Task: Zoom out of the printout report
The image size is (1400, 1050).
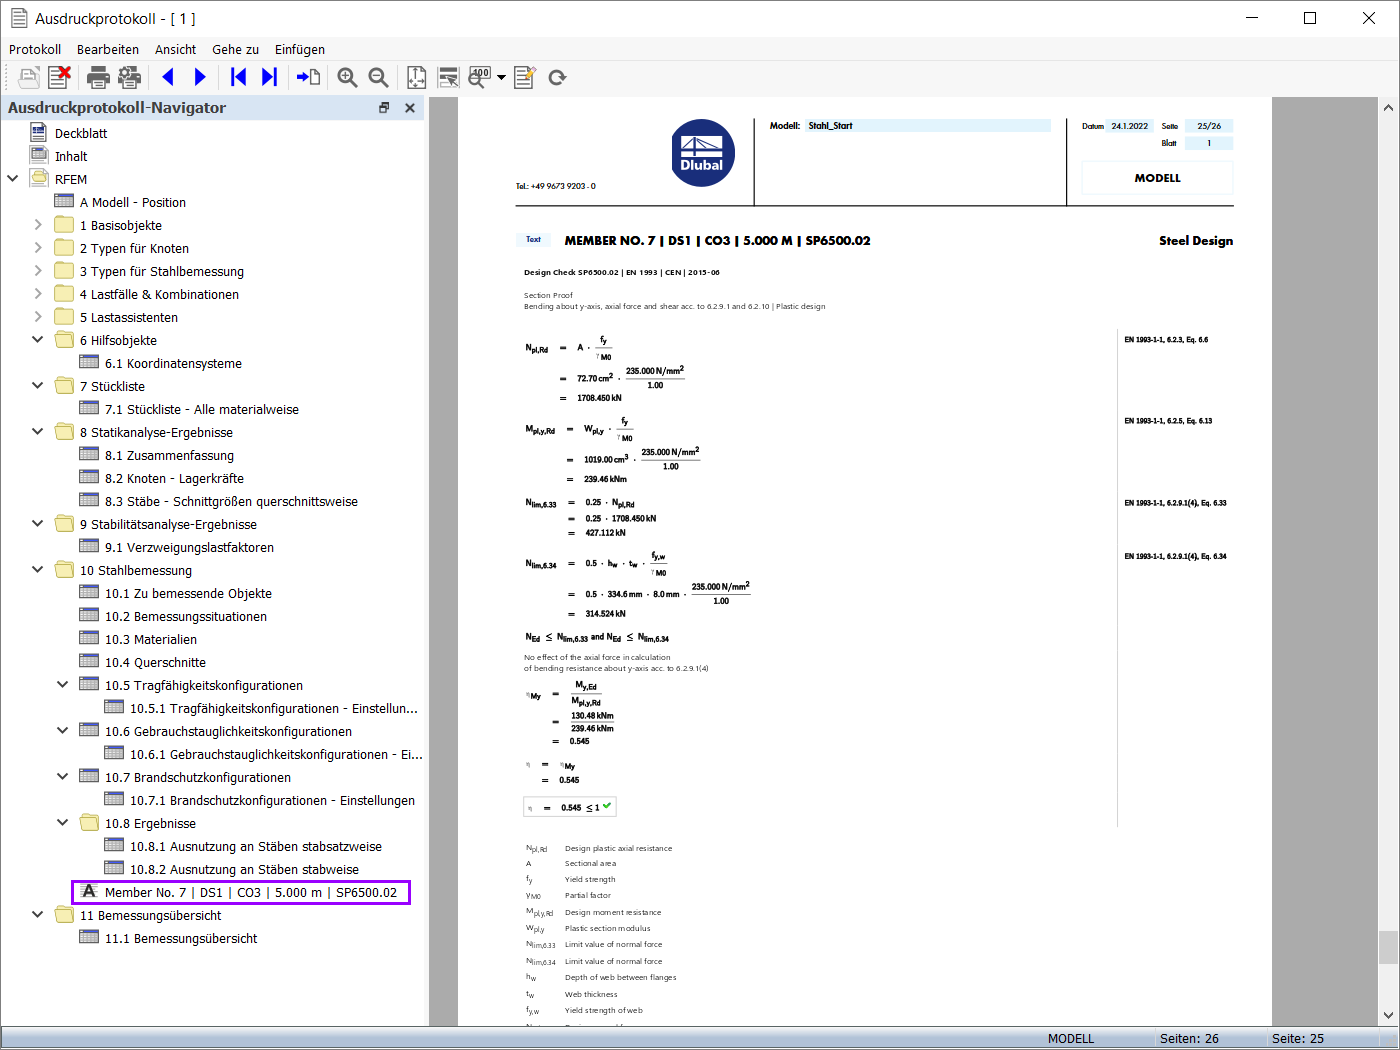Action: pyautogui.click(x=378, y=77)
